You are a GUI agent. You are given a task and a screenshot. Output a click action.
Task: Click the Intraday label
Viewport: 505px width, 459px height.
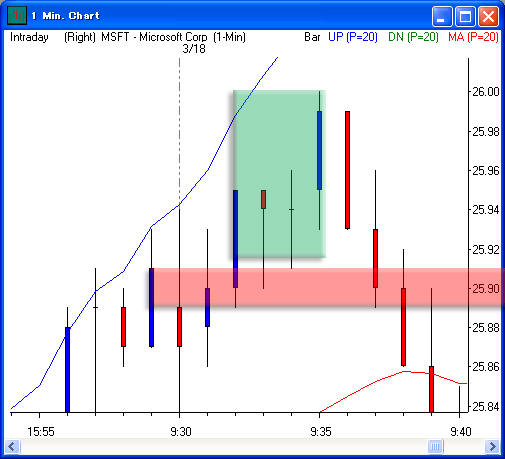(x=29, y=37)
